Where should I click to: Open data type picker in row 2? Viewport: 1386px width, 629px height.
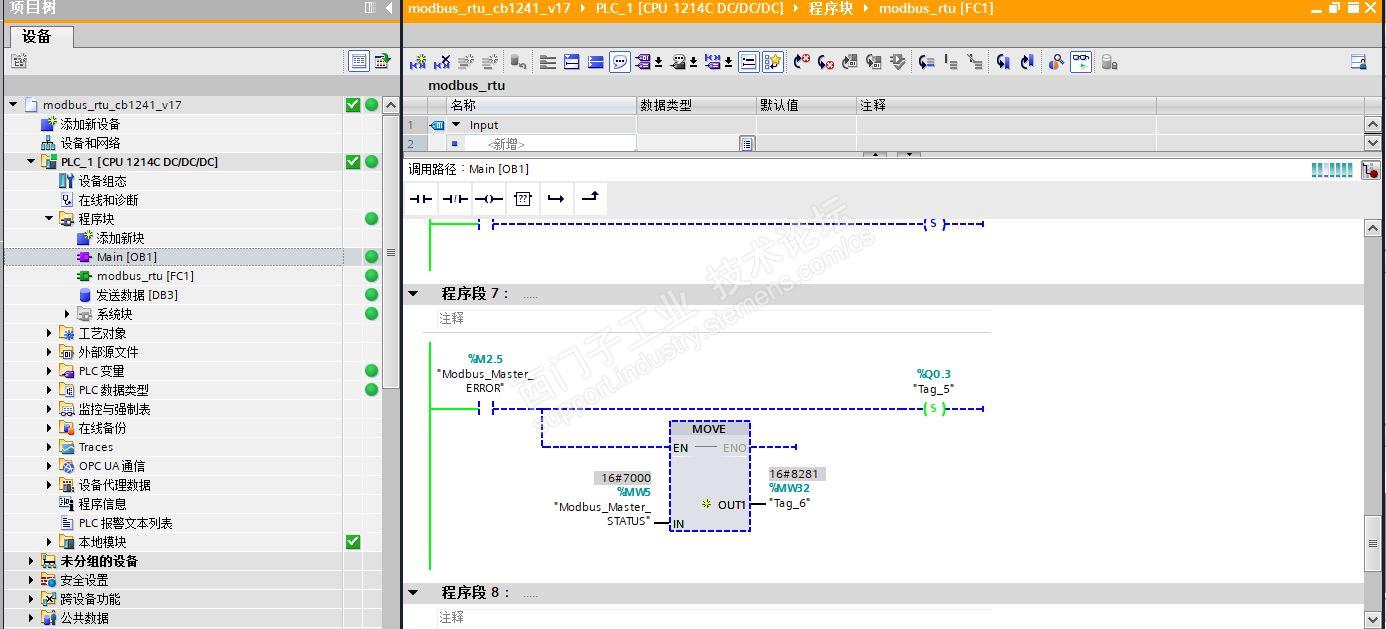point(746,144)
